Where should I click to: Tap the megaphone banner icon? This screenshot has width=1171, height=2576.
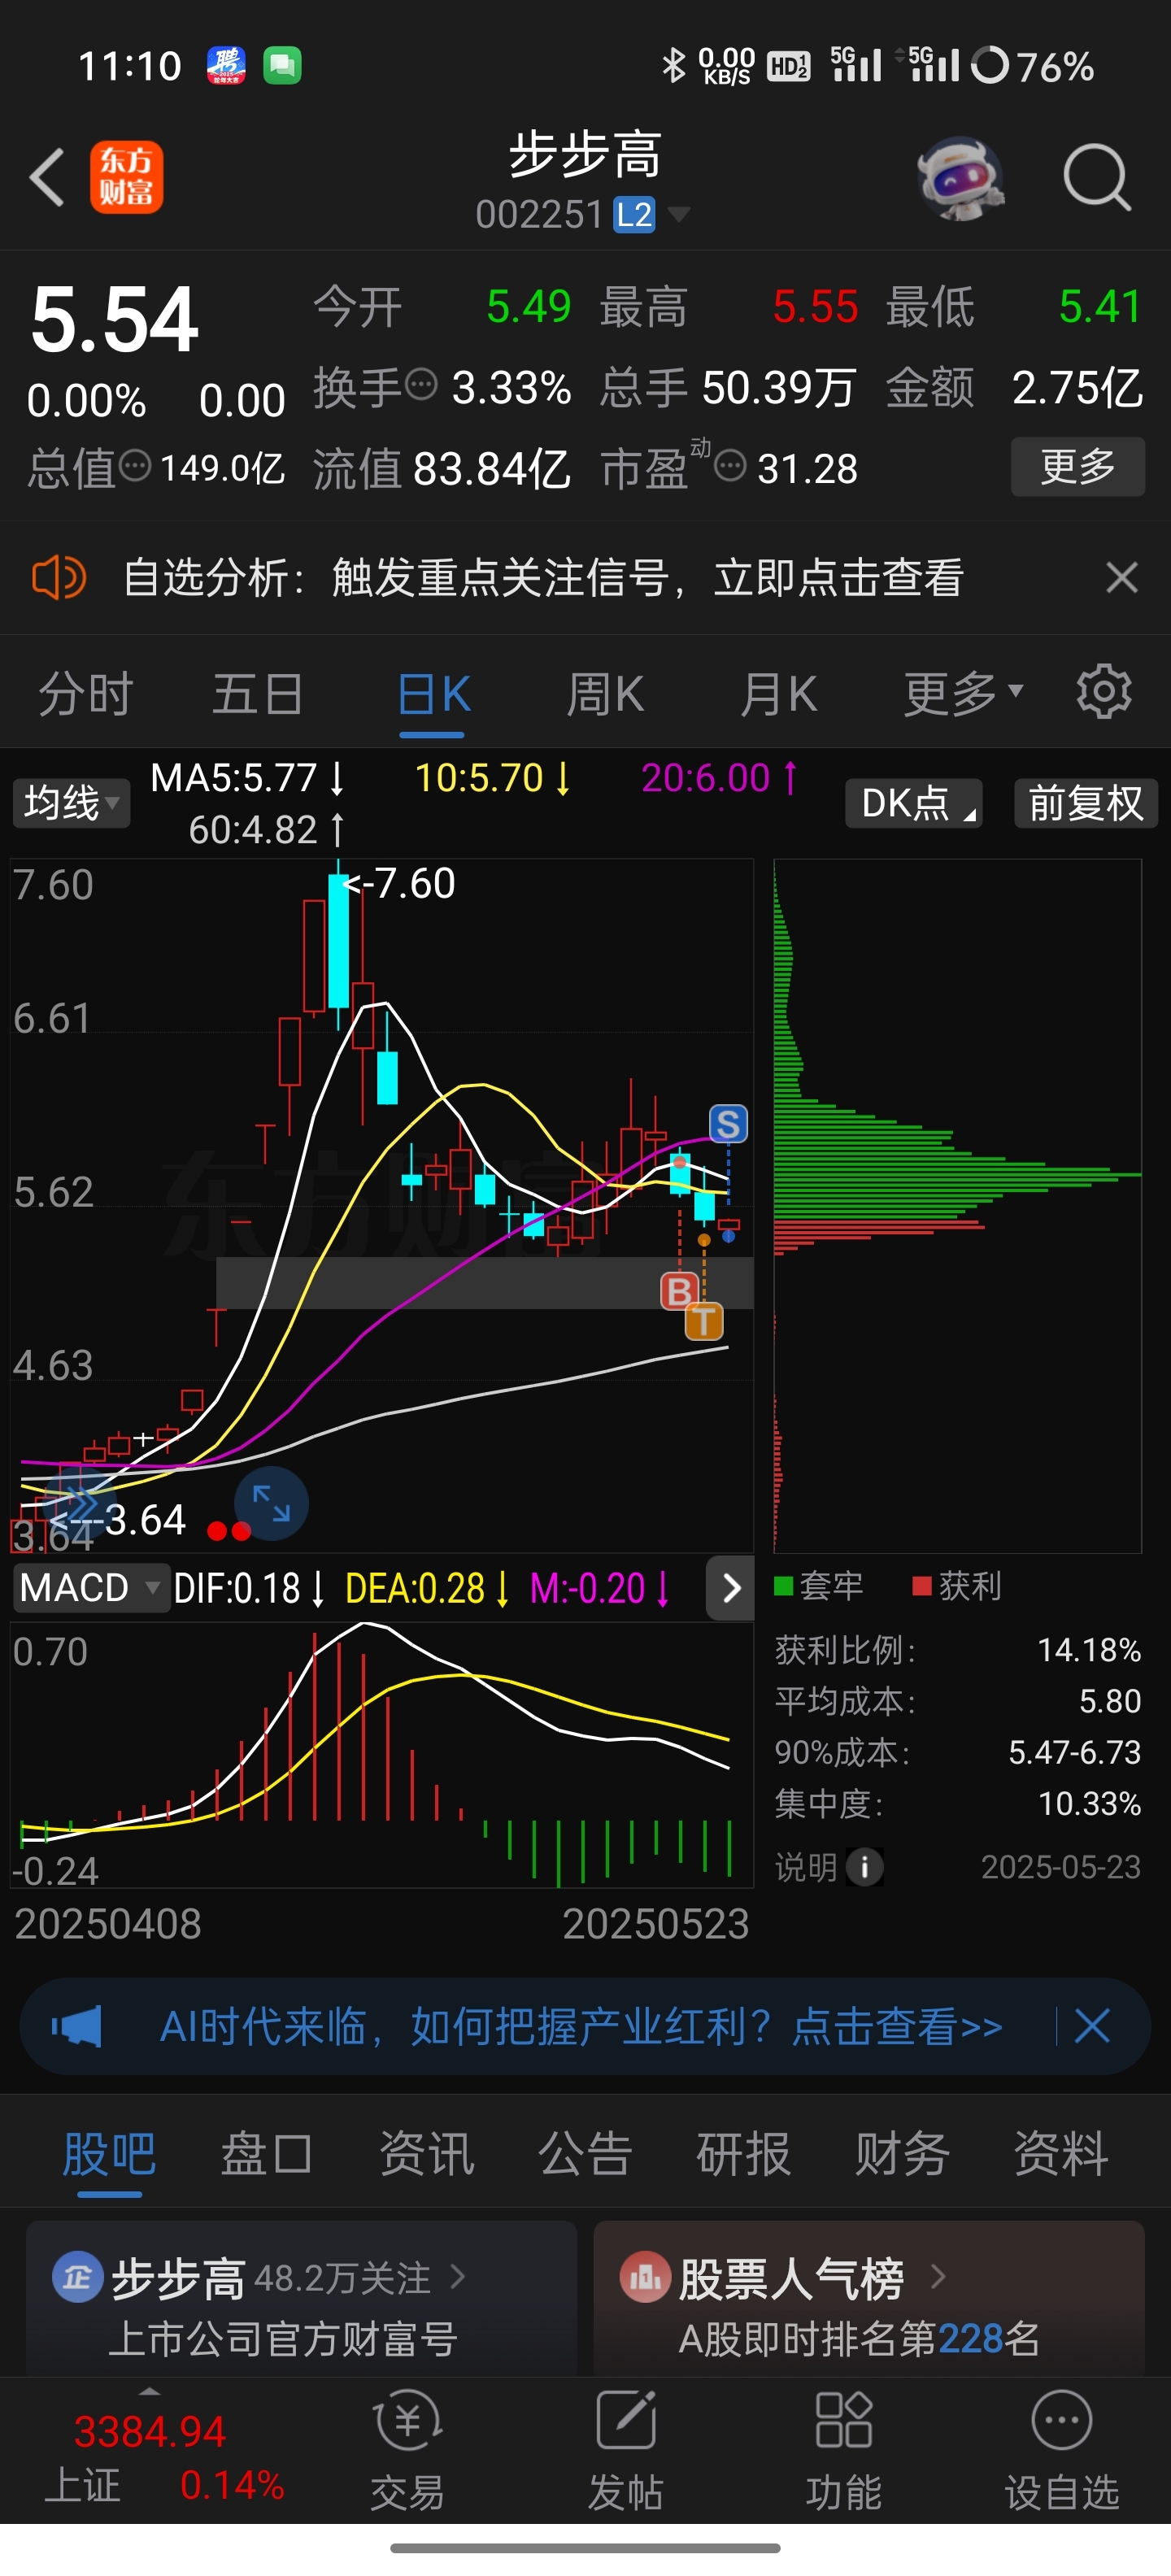click(x=77, y=2026)
